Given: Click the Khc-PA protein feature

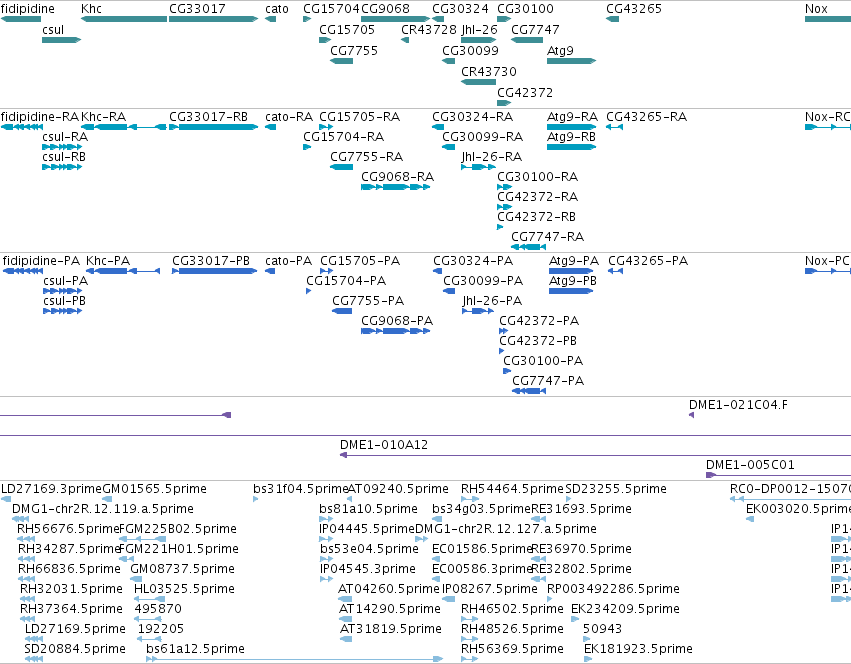Looking at the screenshot, I should [123, 271].
